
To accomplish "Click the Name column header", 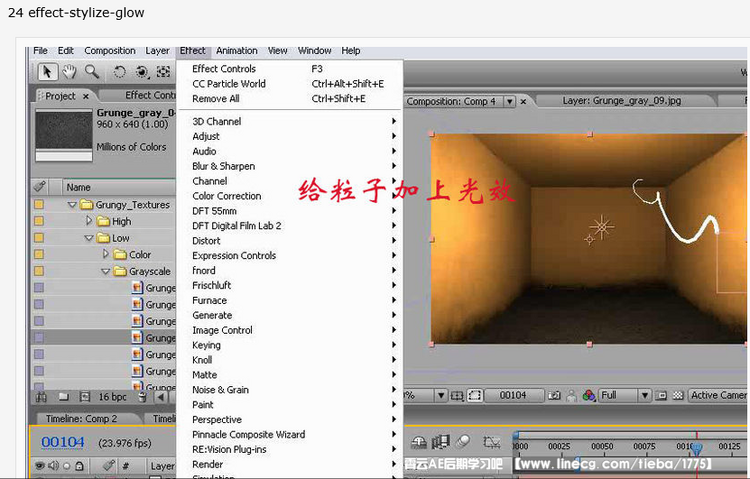I will coord(119,187).
